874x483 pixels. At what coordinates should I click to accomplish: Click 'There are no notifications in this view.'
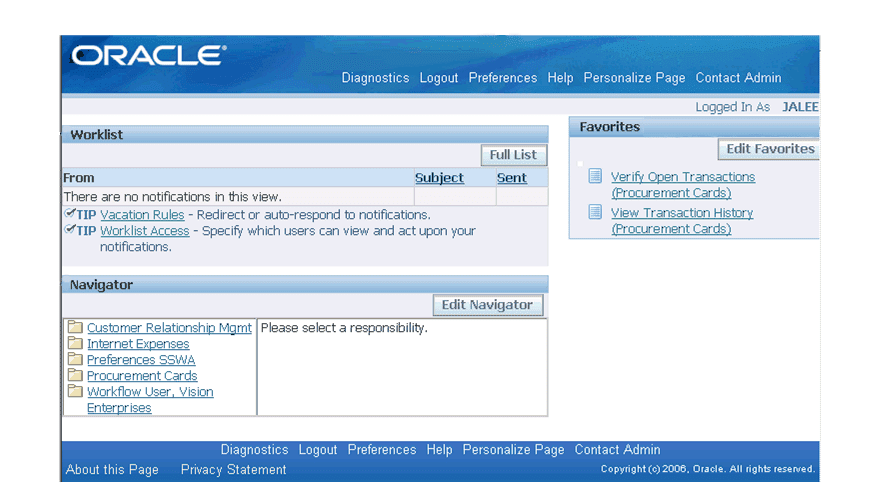point(173,197)
